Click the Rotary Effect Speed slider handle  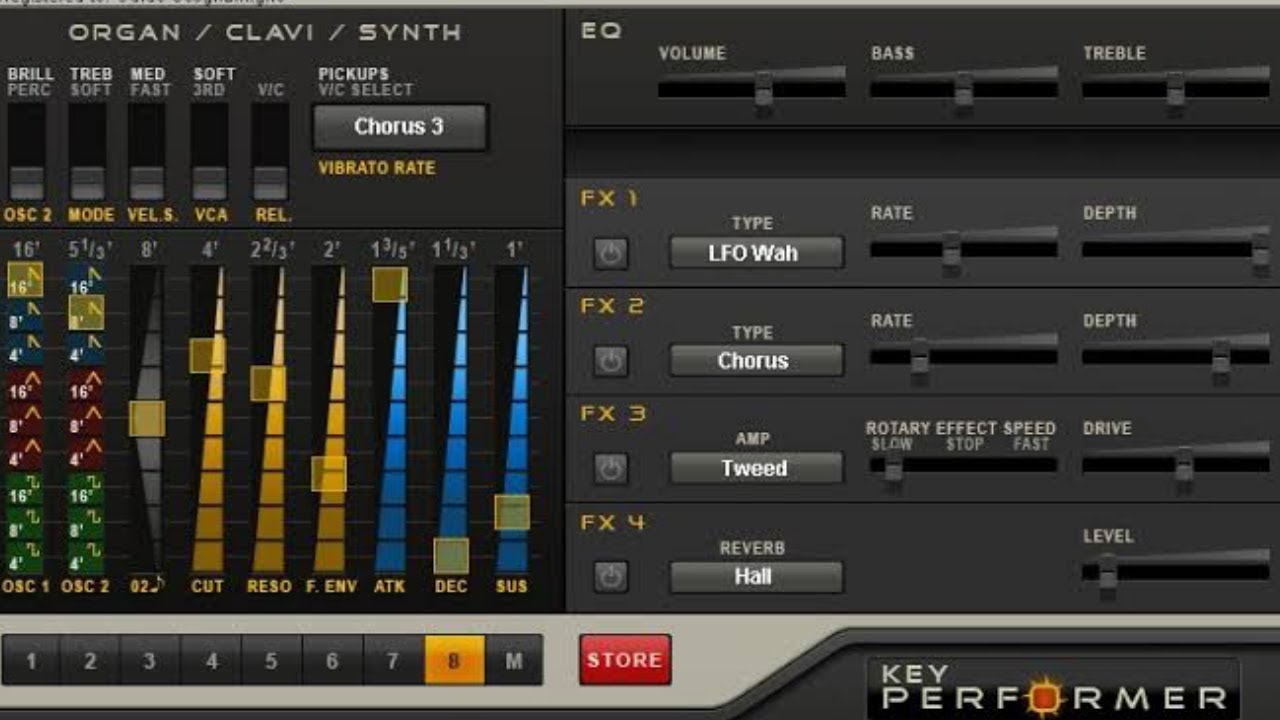(893, 466)
